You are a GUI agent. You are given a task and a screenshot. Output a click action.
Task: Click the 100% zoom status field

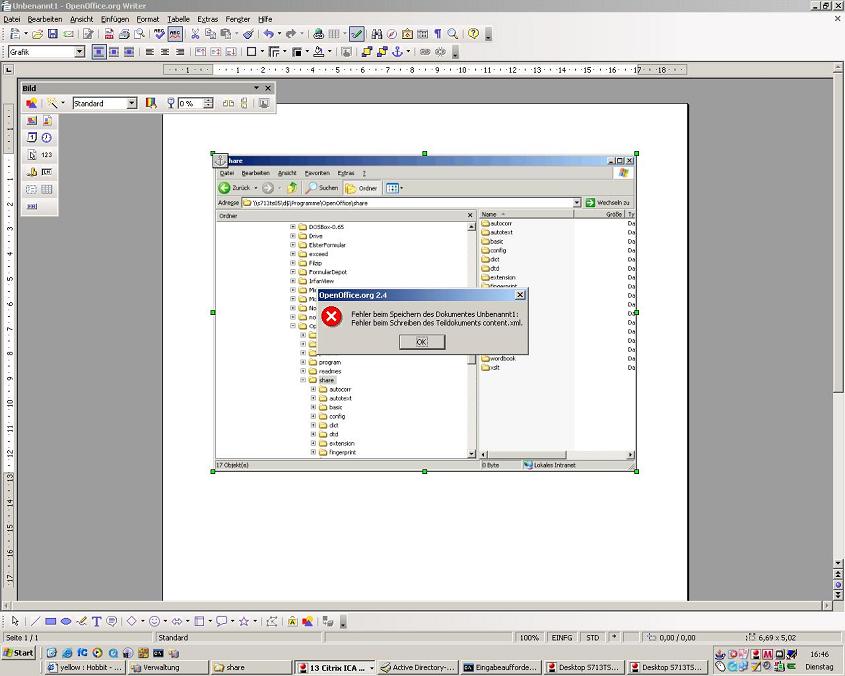click(x=529, y=637)
